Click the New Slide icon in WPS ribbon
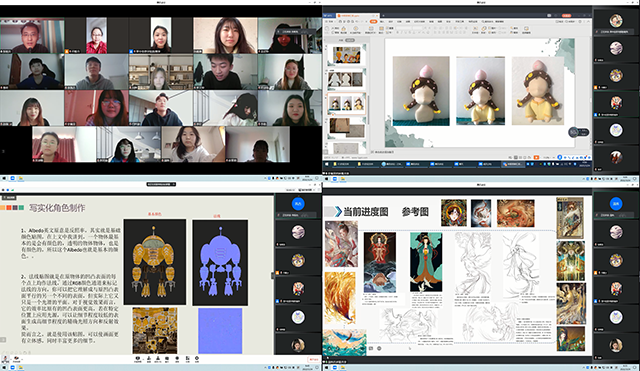The height and width of the screenshot is (371, 640). click(x=371, y=29)
